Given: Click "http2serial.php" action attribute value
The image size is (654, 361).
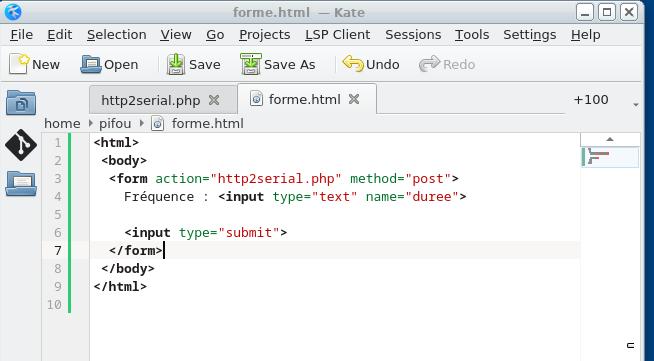Looking at the screenshot, I should click(276, 179).
